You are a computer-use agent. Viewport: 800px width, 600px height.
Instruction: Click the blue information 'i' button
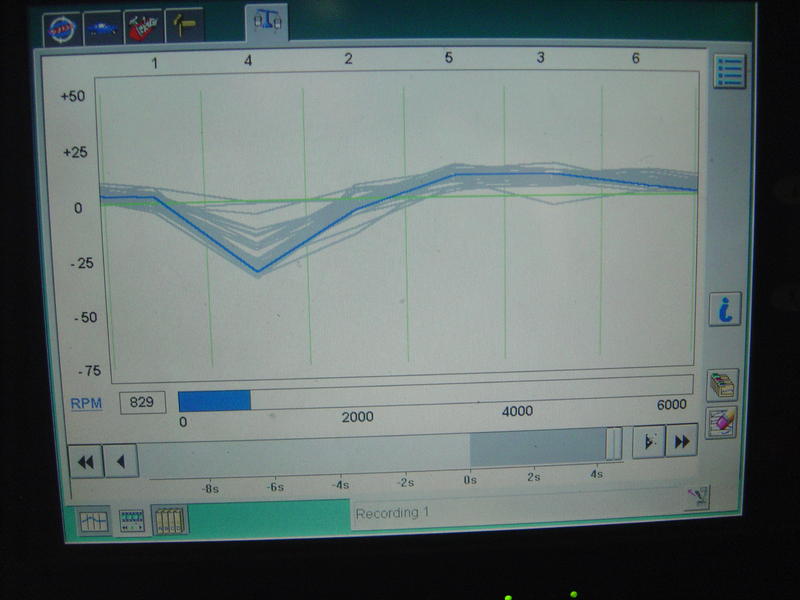pyautogui.click(x=725, y=309)
